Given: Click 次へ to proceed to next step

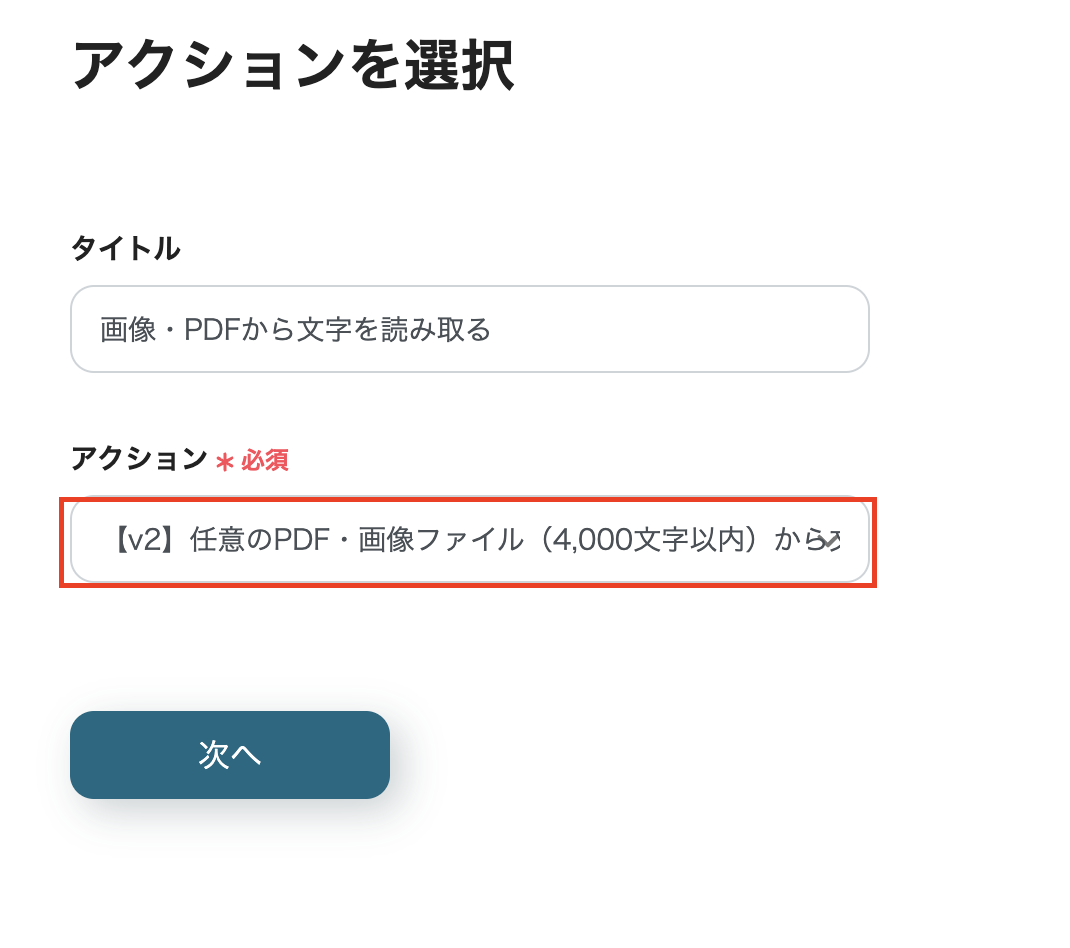Looking at the screenshot, I should 229,755.
